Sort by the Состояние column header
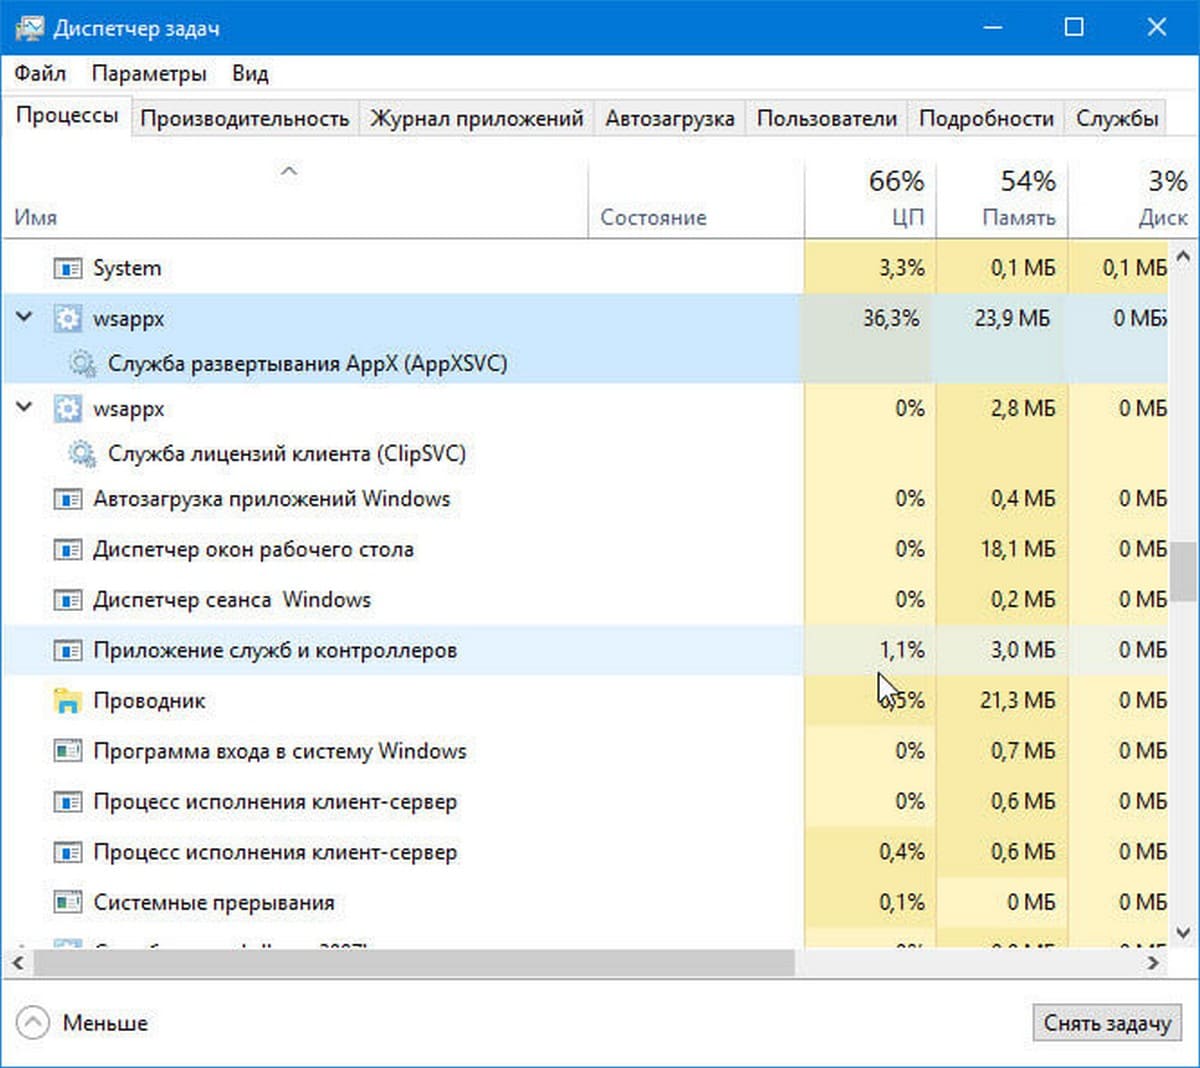This screenshot has width=1200, height=1068. [x=696, y=199]
